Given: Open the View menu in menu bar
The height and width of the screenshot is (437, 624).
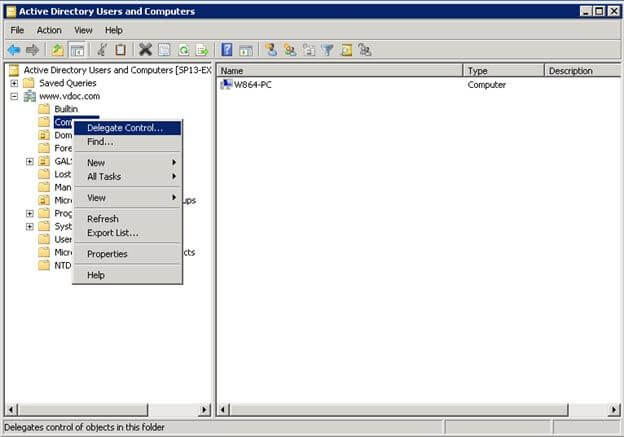Looking at the screenshot, I should tap(83, 30).
